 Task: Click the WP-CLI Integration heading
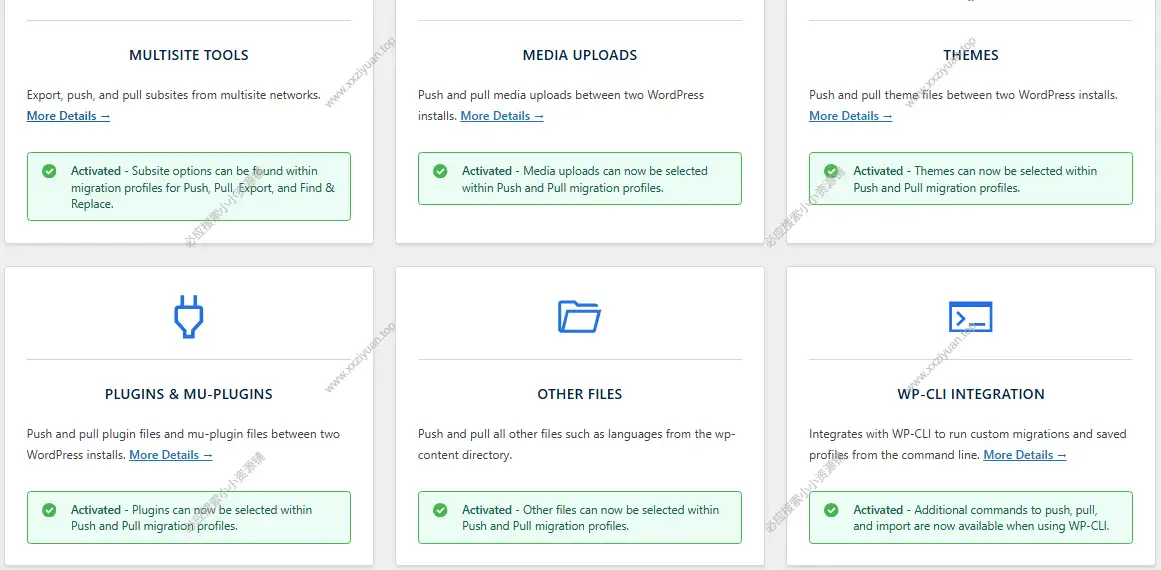click(x=971, y=394)
